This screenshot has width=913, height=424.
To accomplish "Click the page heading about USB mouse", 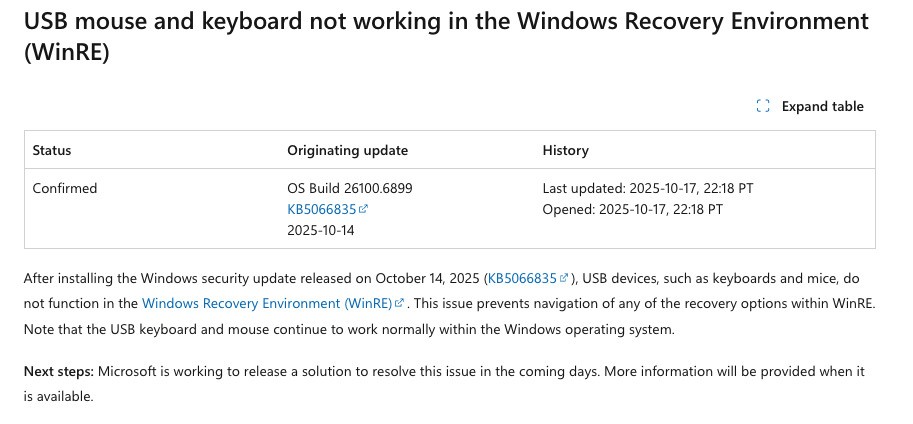I will coord(445,21).
